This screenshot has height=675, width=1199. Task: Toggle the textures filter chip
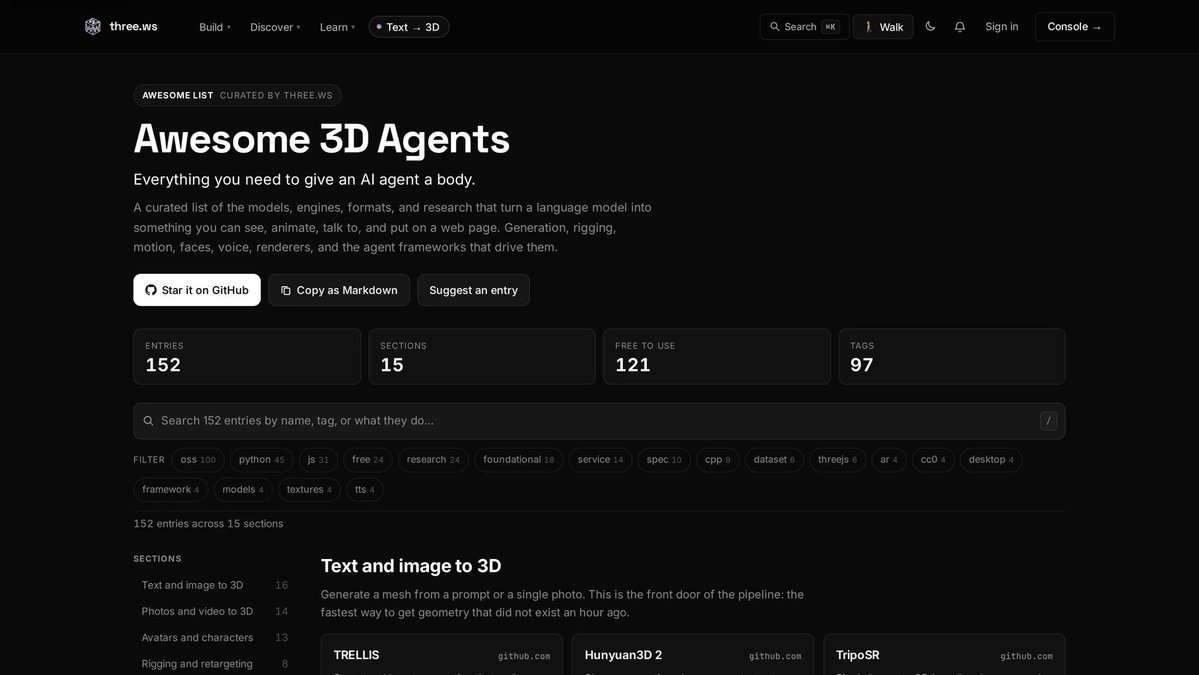(x=309, y=489)
